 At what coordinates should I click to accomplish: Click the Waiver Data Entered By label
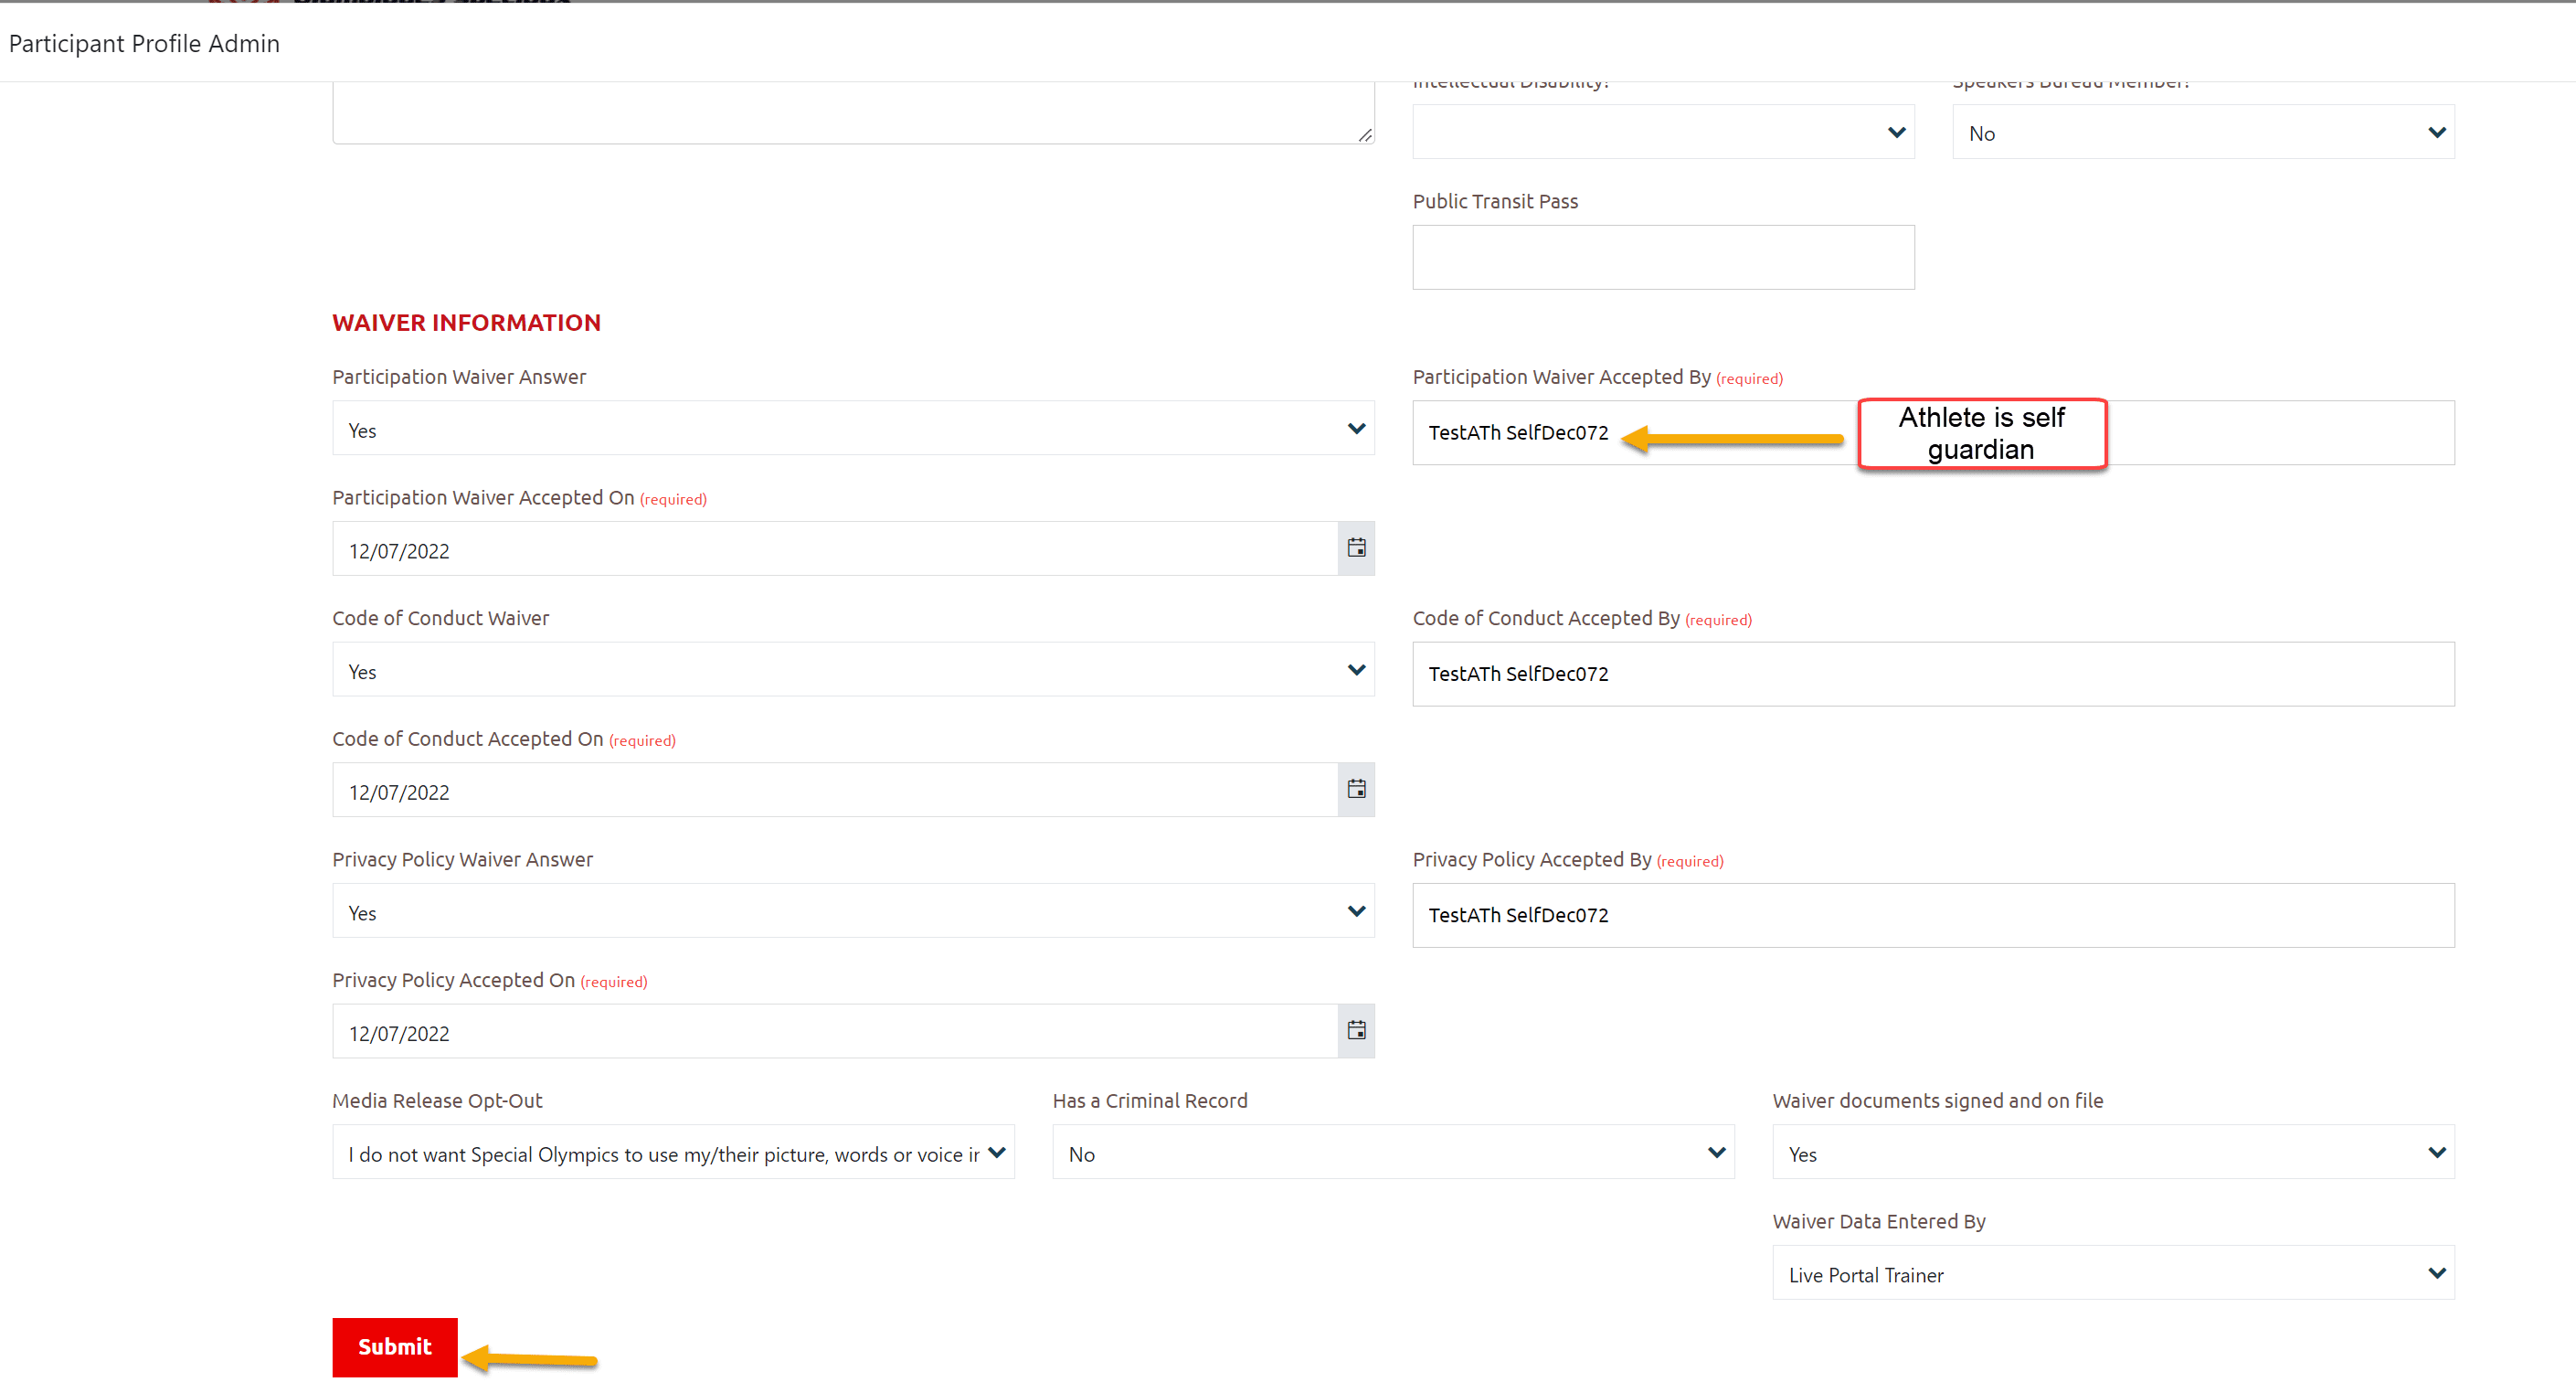[x=1879, y=1221]
